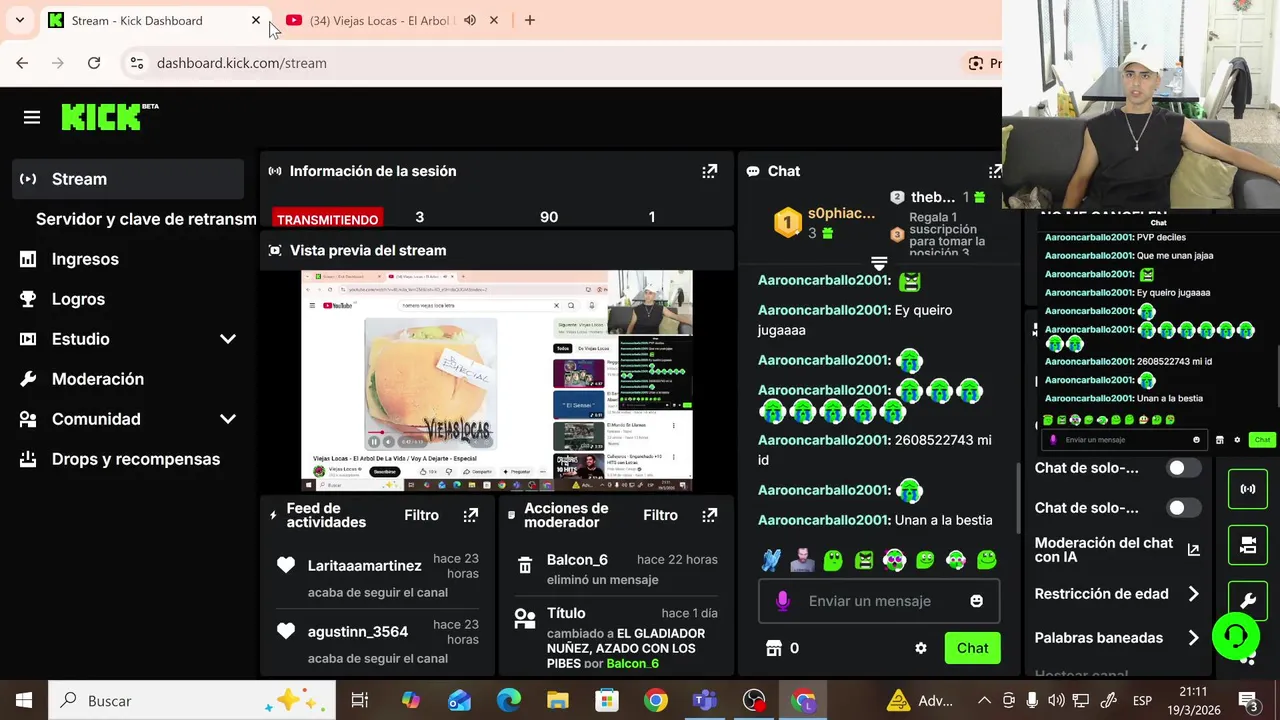Pop out the Acciones de moderador panel
1280x720 pixels.
click(710, 515)
